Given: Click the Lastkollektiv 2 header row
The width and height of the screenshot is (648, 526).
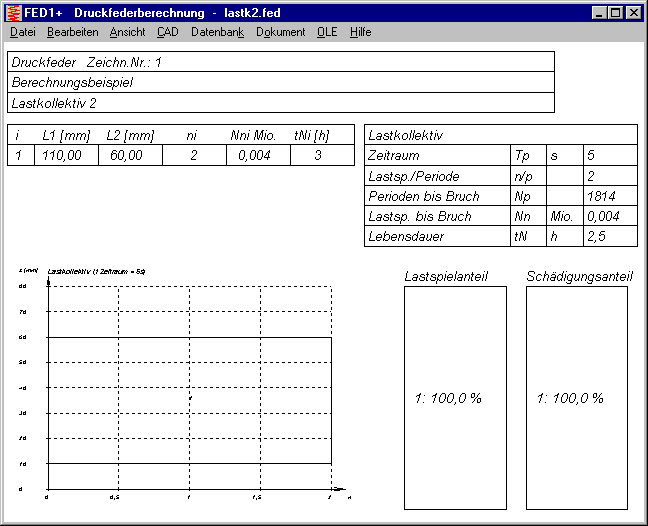Looking at the screenshot, I should click(280, 103).
